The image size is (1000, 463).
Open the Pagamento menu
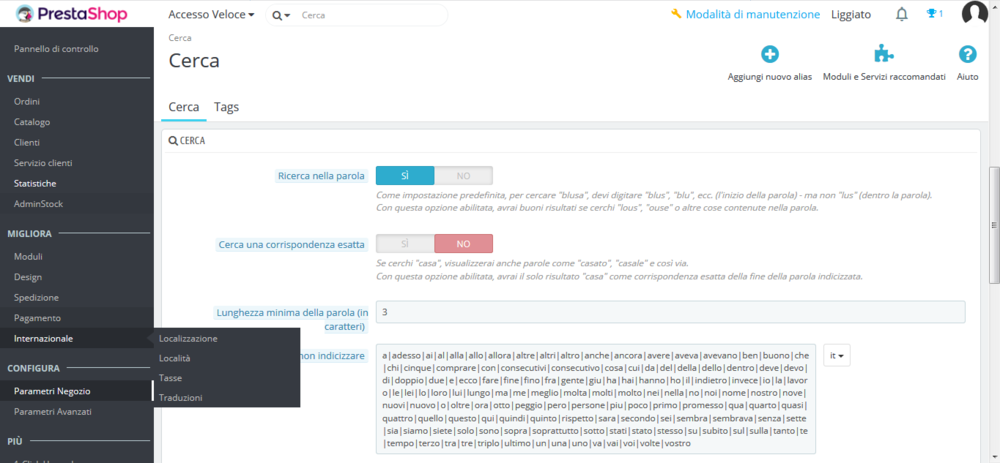click(x=38, y=318)
